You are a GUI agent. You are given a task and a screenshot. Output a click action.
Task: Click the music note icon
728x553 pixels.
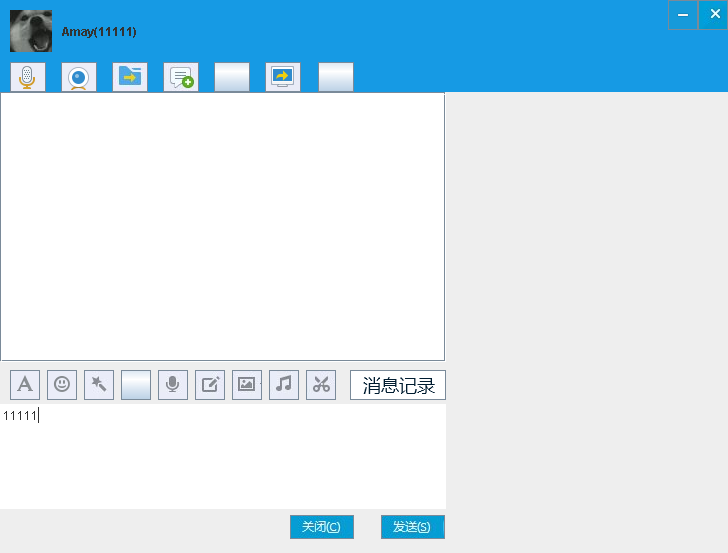click(x=284, y=385)
